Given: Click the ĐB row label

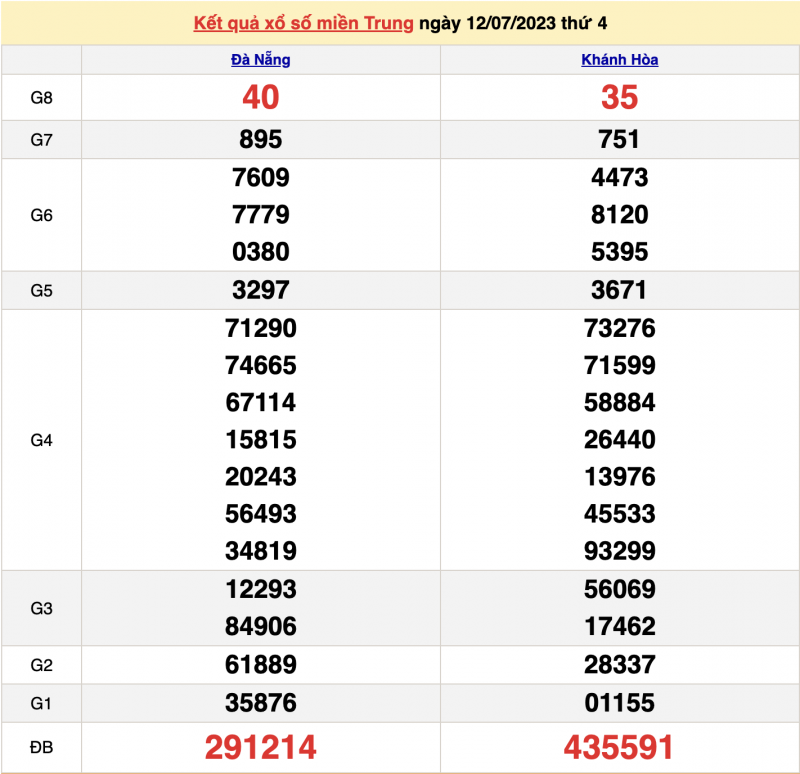Looking at the screenshot, I should coord(41,747).
